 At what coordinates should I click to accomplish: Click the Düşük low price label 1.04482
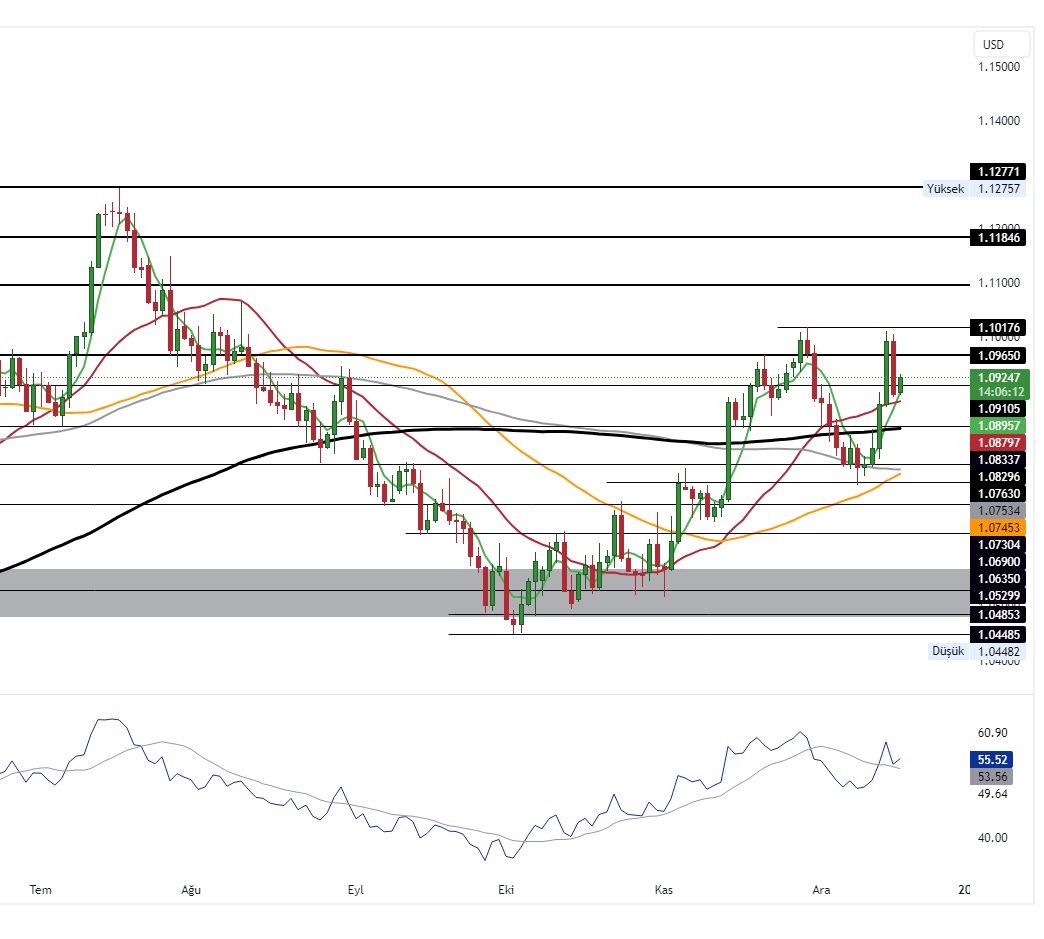[x=998, y=651]
